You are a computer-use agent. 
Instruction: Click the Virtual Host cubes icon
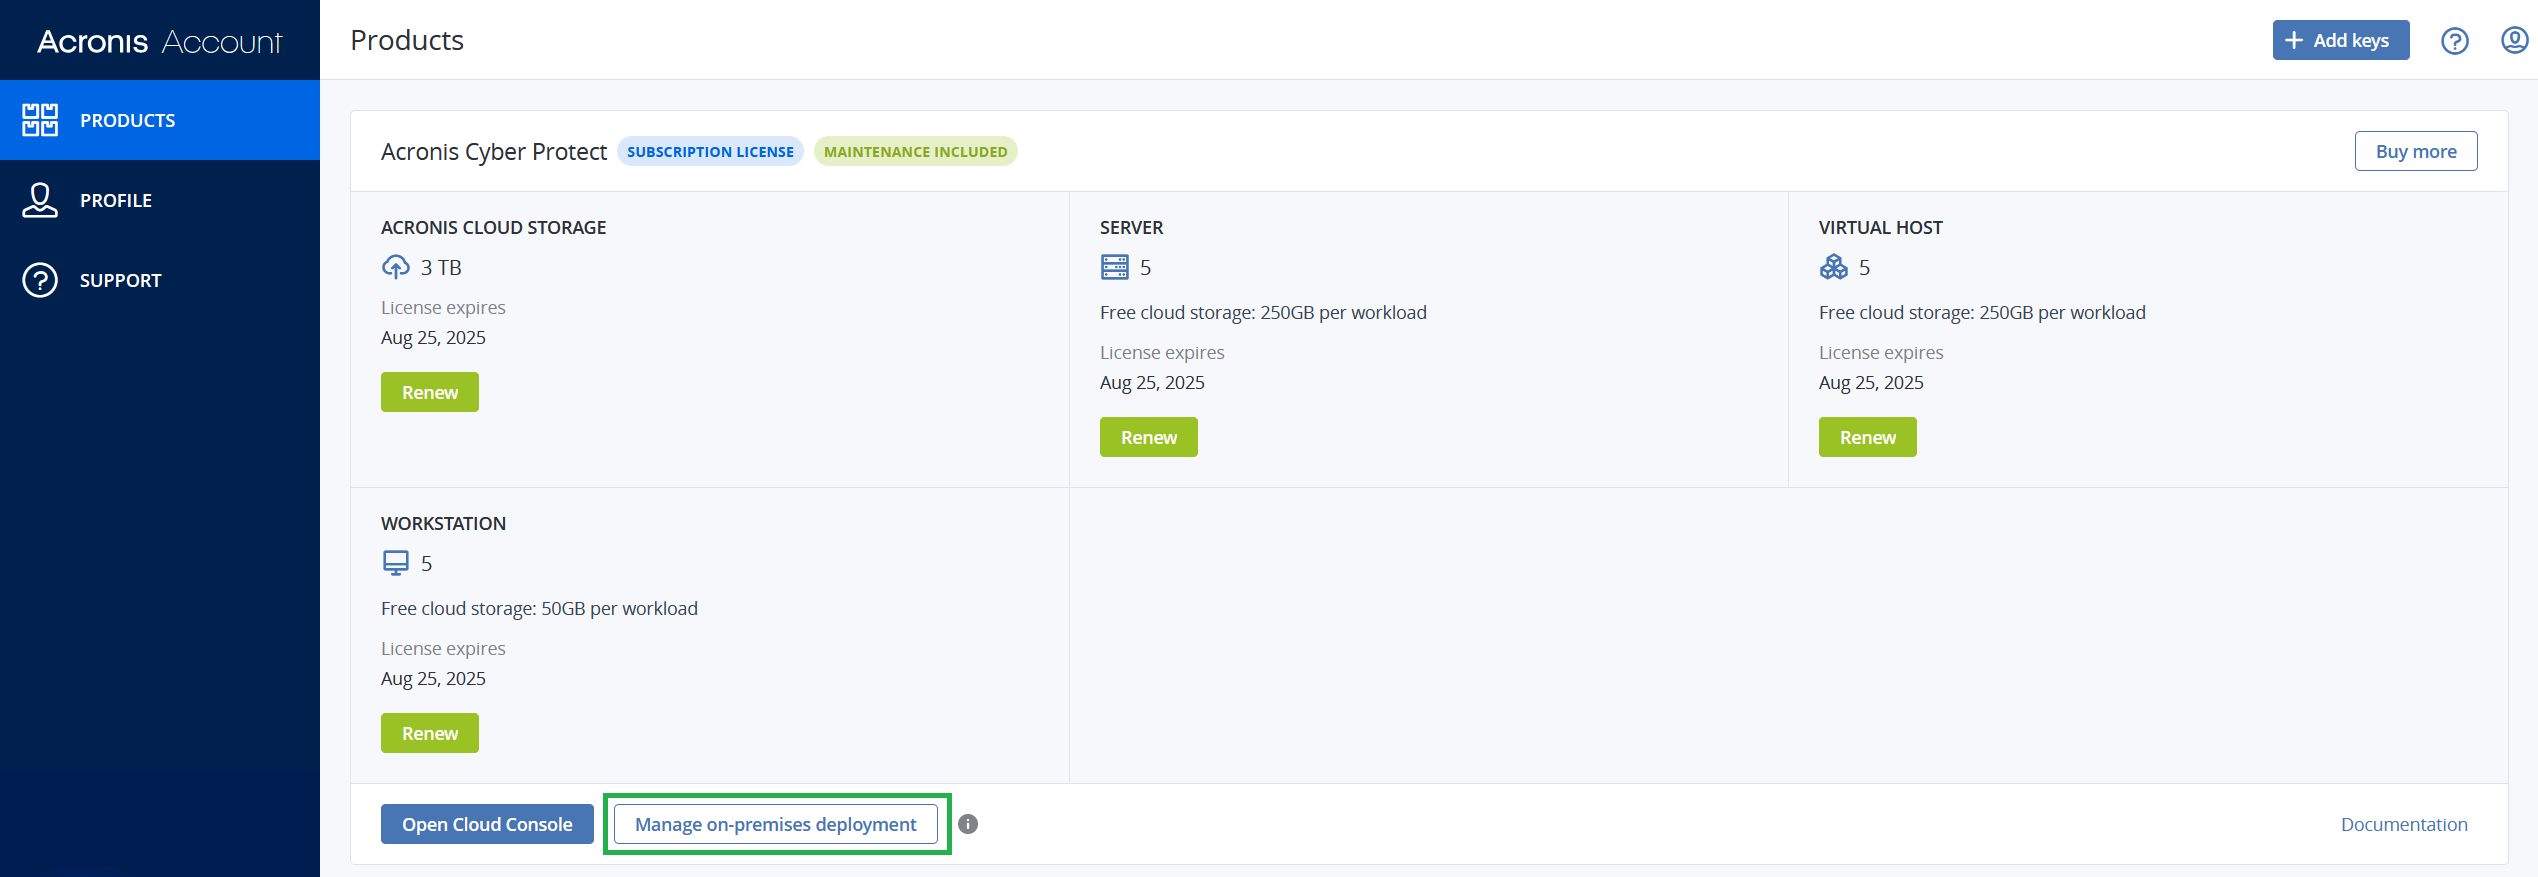[x=1833, y=267]
